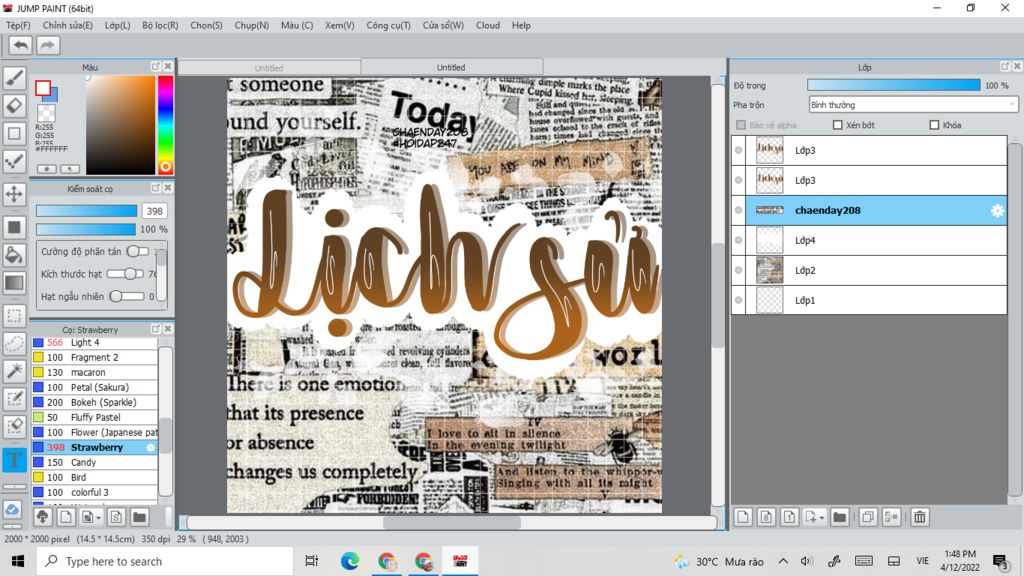Click the cloud sync icon in toolbar

(x=12, y=509)
